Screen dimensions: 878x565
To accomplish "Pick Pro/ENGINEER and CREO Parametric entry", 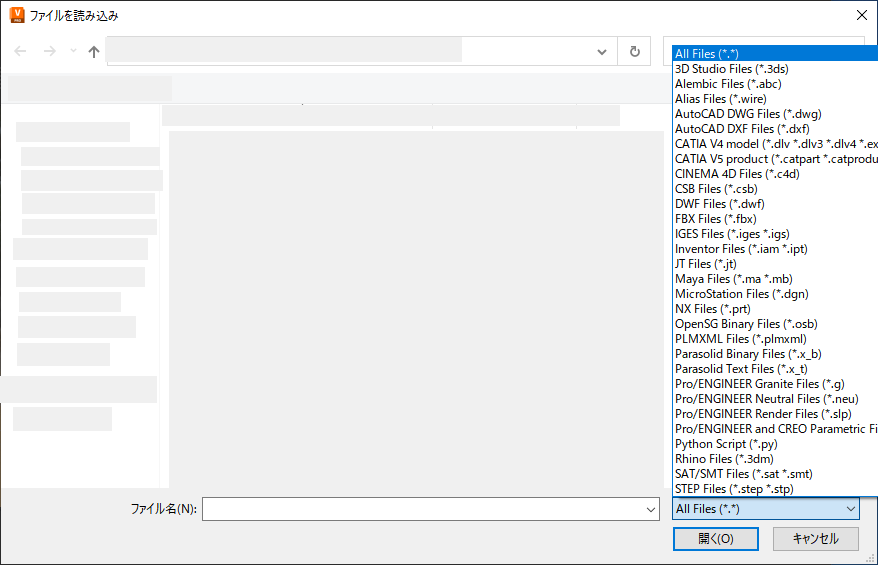I will coord(775,429).
